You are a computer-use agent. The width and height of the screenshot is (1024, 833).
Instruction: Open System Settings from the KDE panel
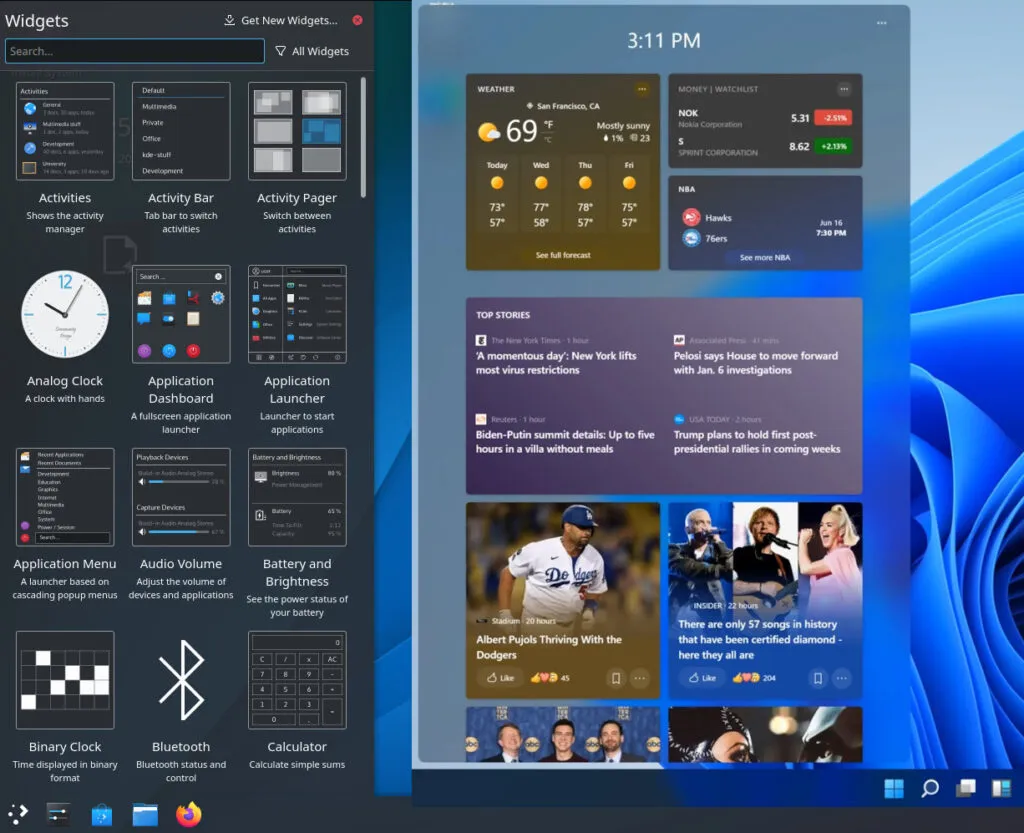pyautogui.click(x=59, y=814)
